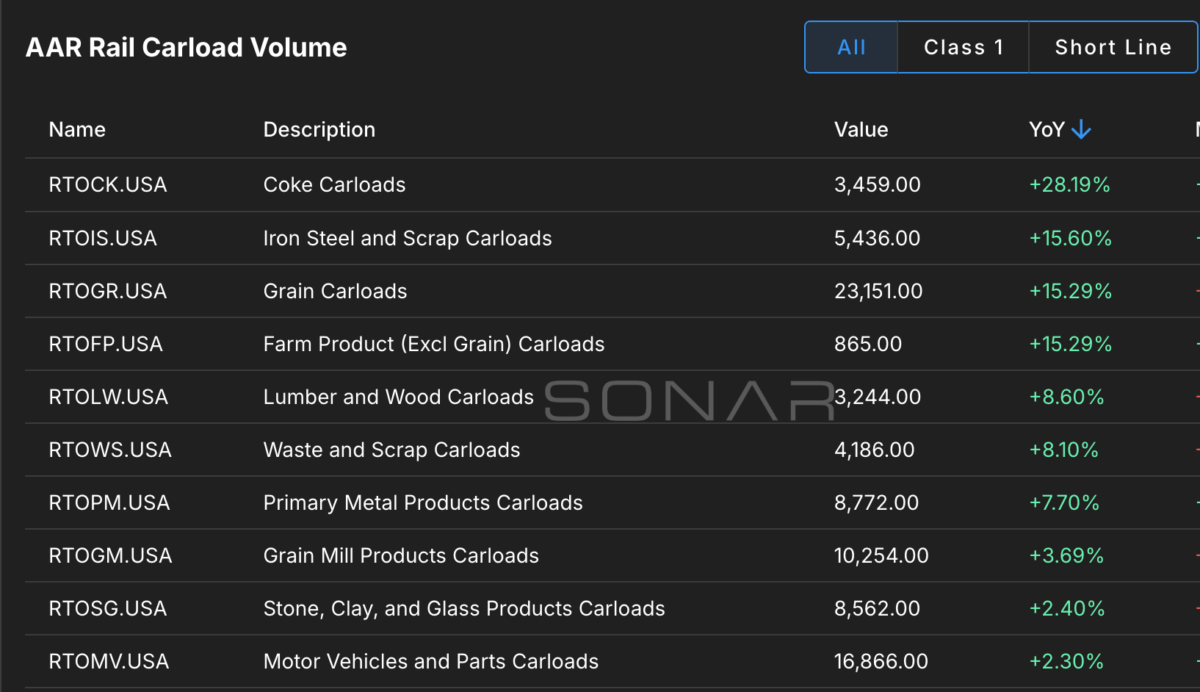The image size is (1200, 692).
Task: Select the All segment toggle
Action: tap(852, 48)
